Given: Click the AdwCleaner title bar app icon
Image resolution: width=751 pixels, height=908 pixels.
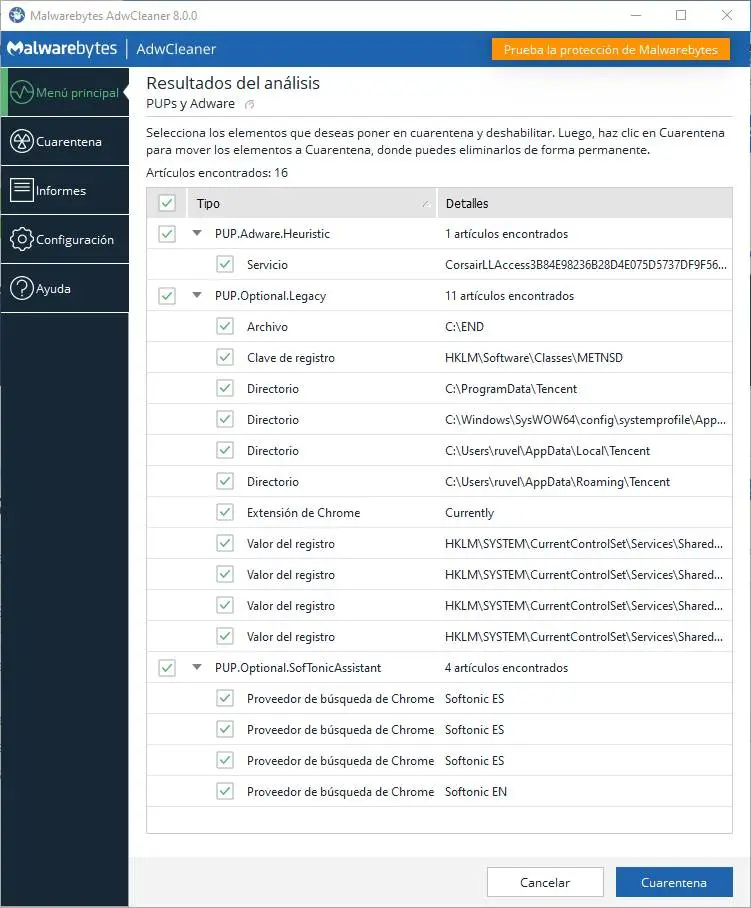Looking at the screenshot, I should coord(16,15).
